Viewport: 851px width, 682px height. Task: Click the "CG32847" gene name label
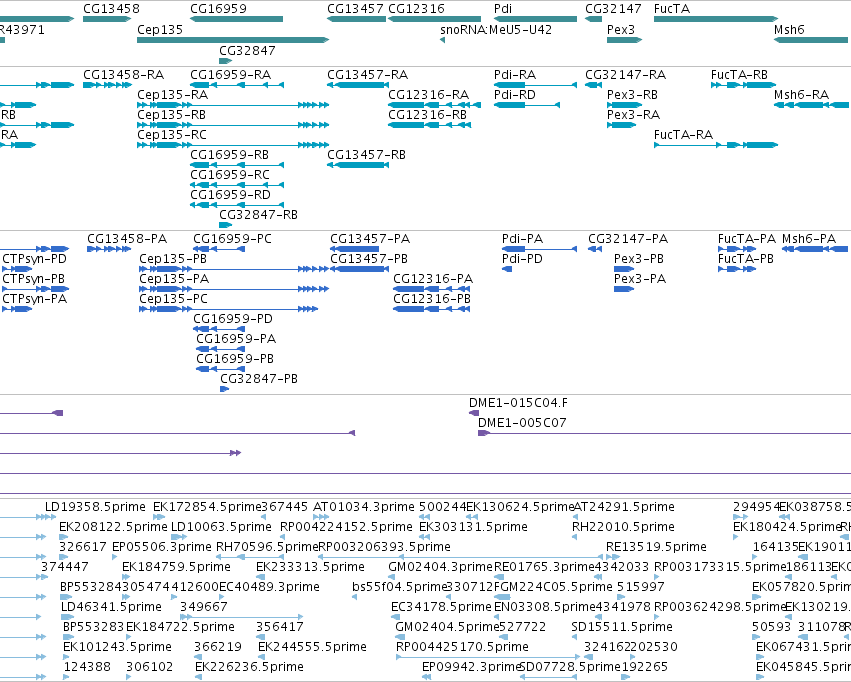(247, 50)
